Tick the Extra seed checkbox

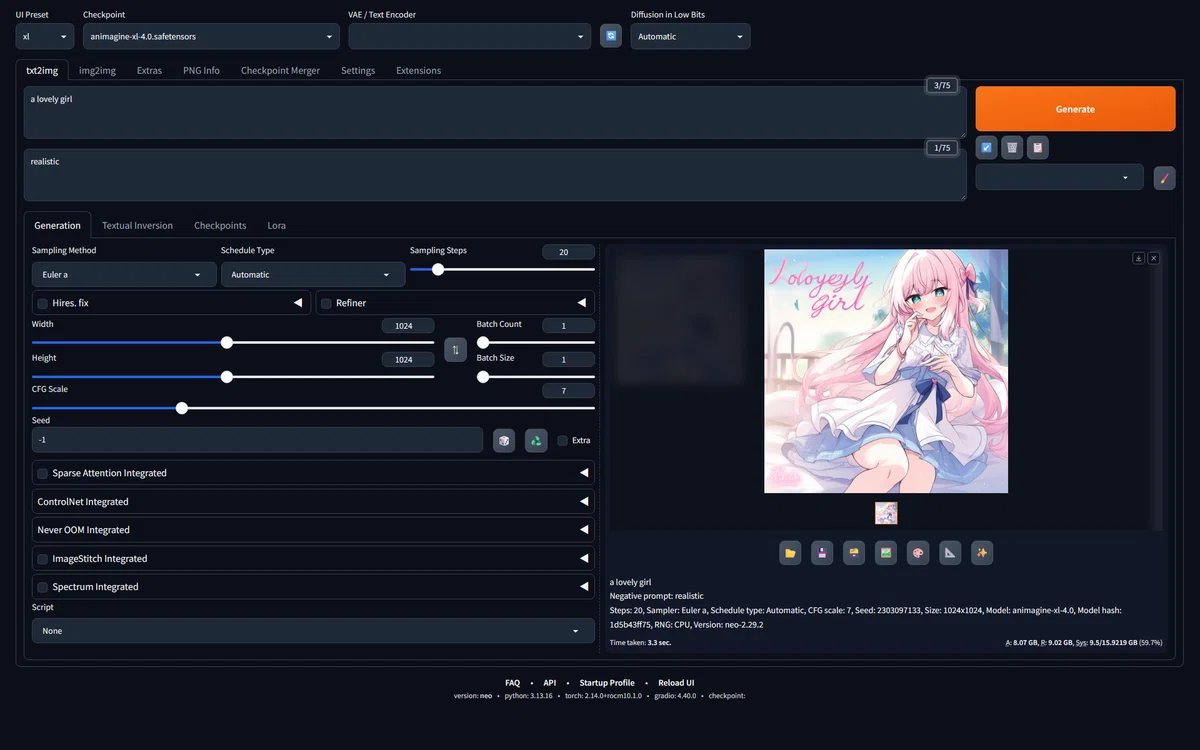563,440
